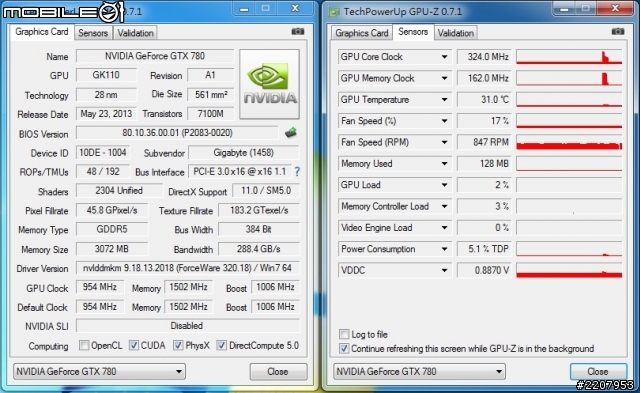The image size is (640, 393).
Task: Click the 5.1 % TDP power value
Action: pyautogui.click(x=484, y=249)
